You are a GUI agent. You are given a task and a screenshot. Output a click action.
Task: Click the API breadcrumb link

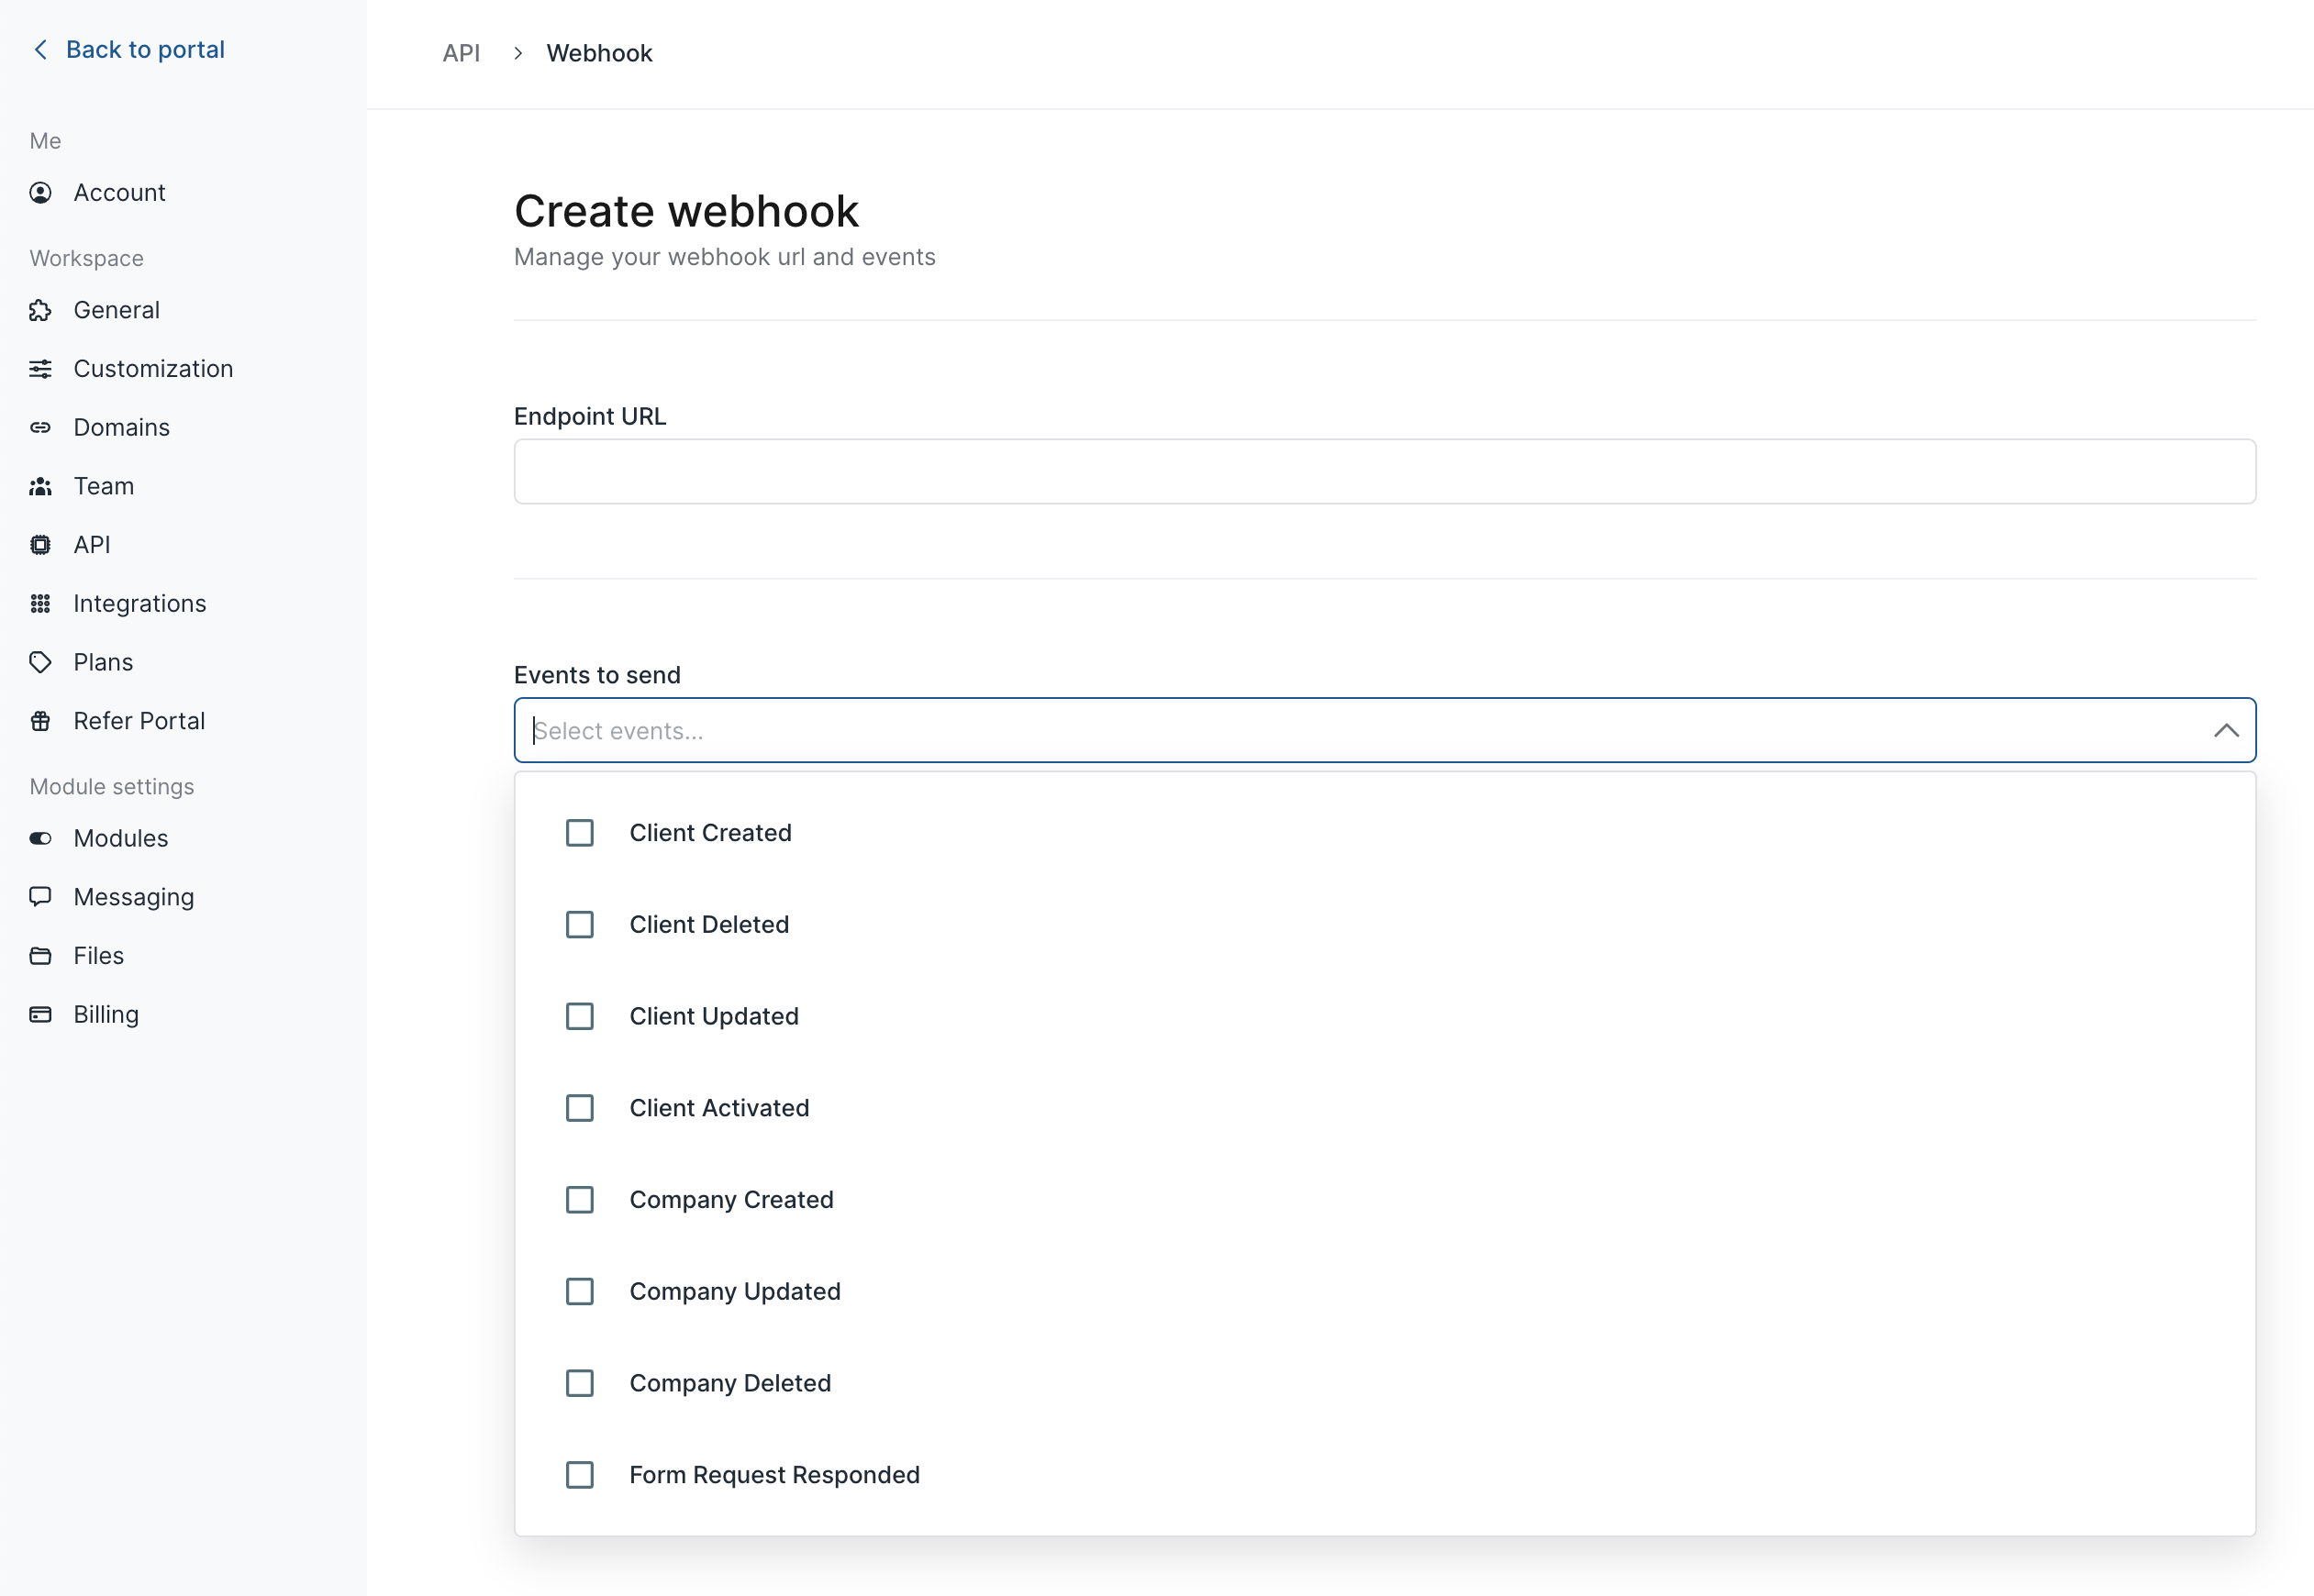pyautogui.click(x=461, y=54)
